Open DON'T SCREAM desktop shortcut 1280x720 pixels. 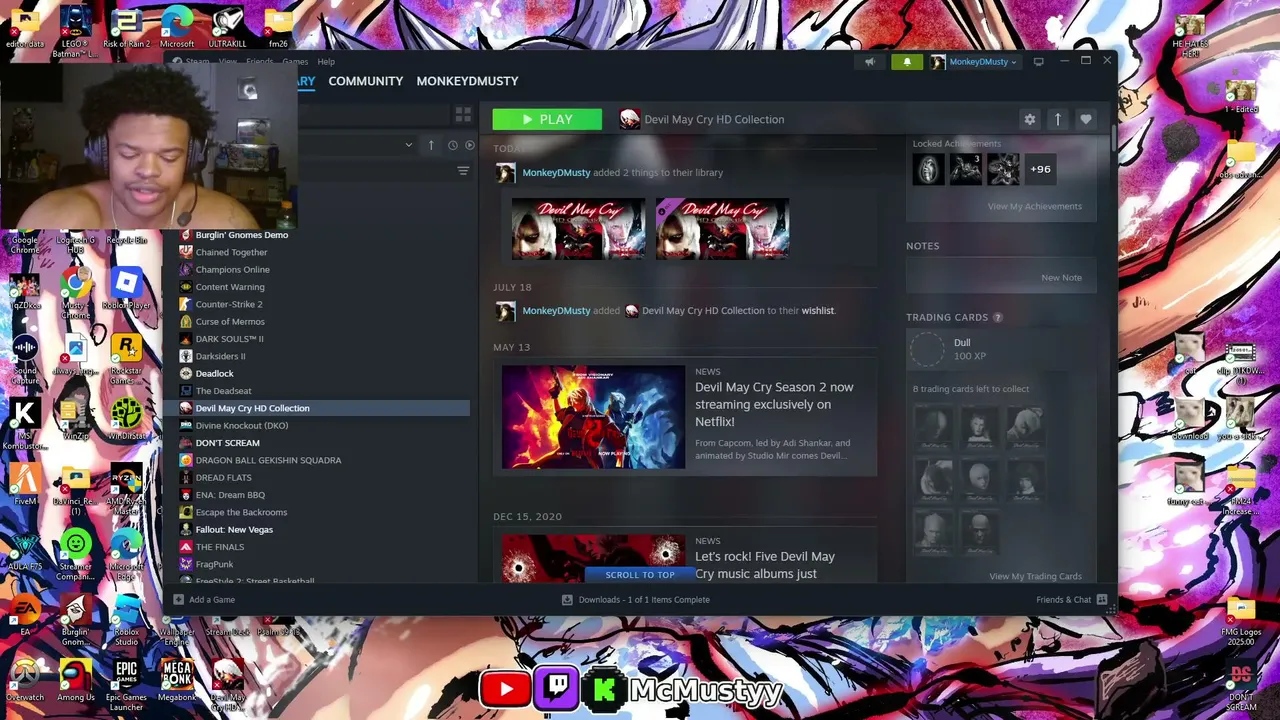pos(1241,685)
